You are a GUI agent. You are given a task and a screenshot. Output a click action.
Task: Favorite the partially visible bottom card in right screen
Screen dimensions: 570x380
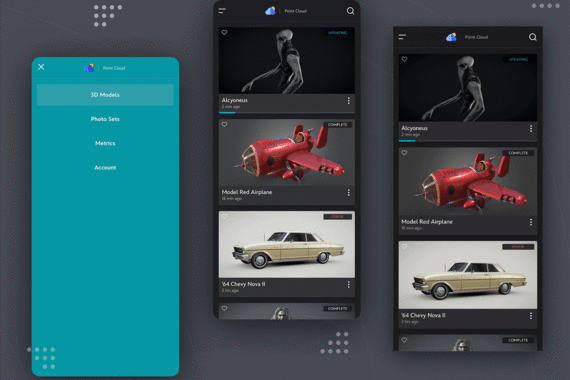click(x=404, y=340)
